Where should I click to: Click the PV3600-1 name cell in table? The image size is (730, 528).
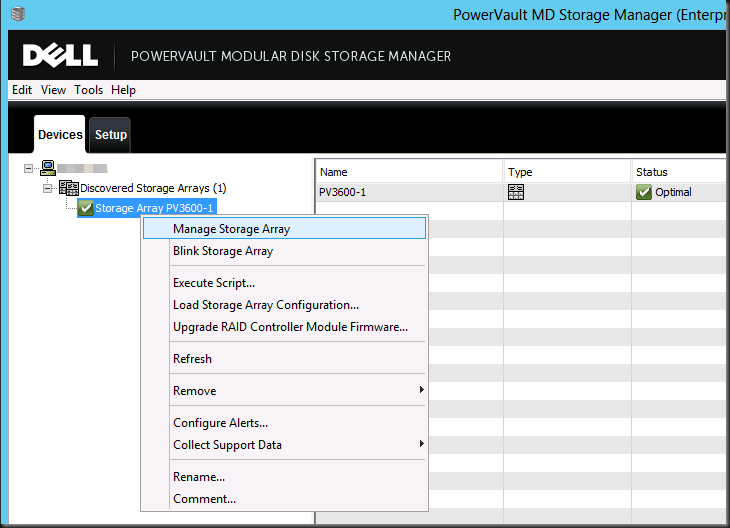click(x=342, y=192)
